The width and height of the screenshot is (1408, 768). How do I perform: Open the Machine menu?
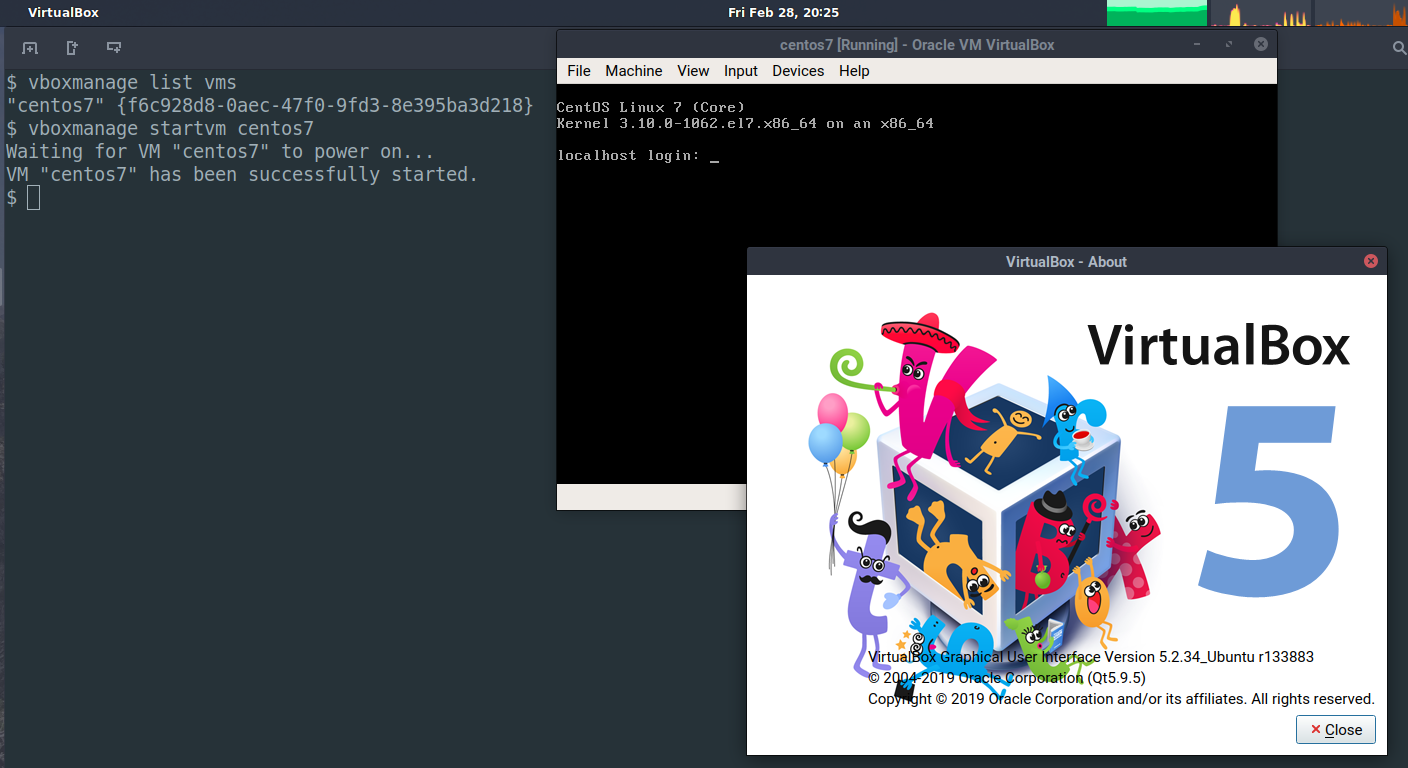click(633, 71)
